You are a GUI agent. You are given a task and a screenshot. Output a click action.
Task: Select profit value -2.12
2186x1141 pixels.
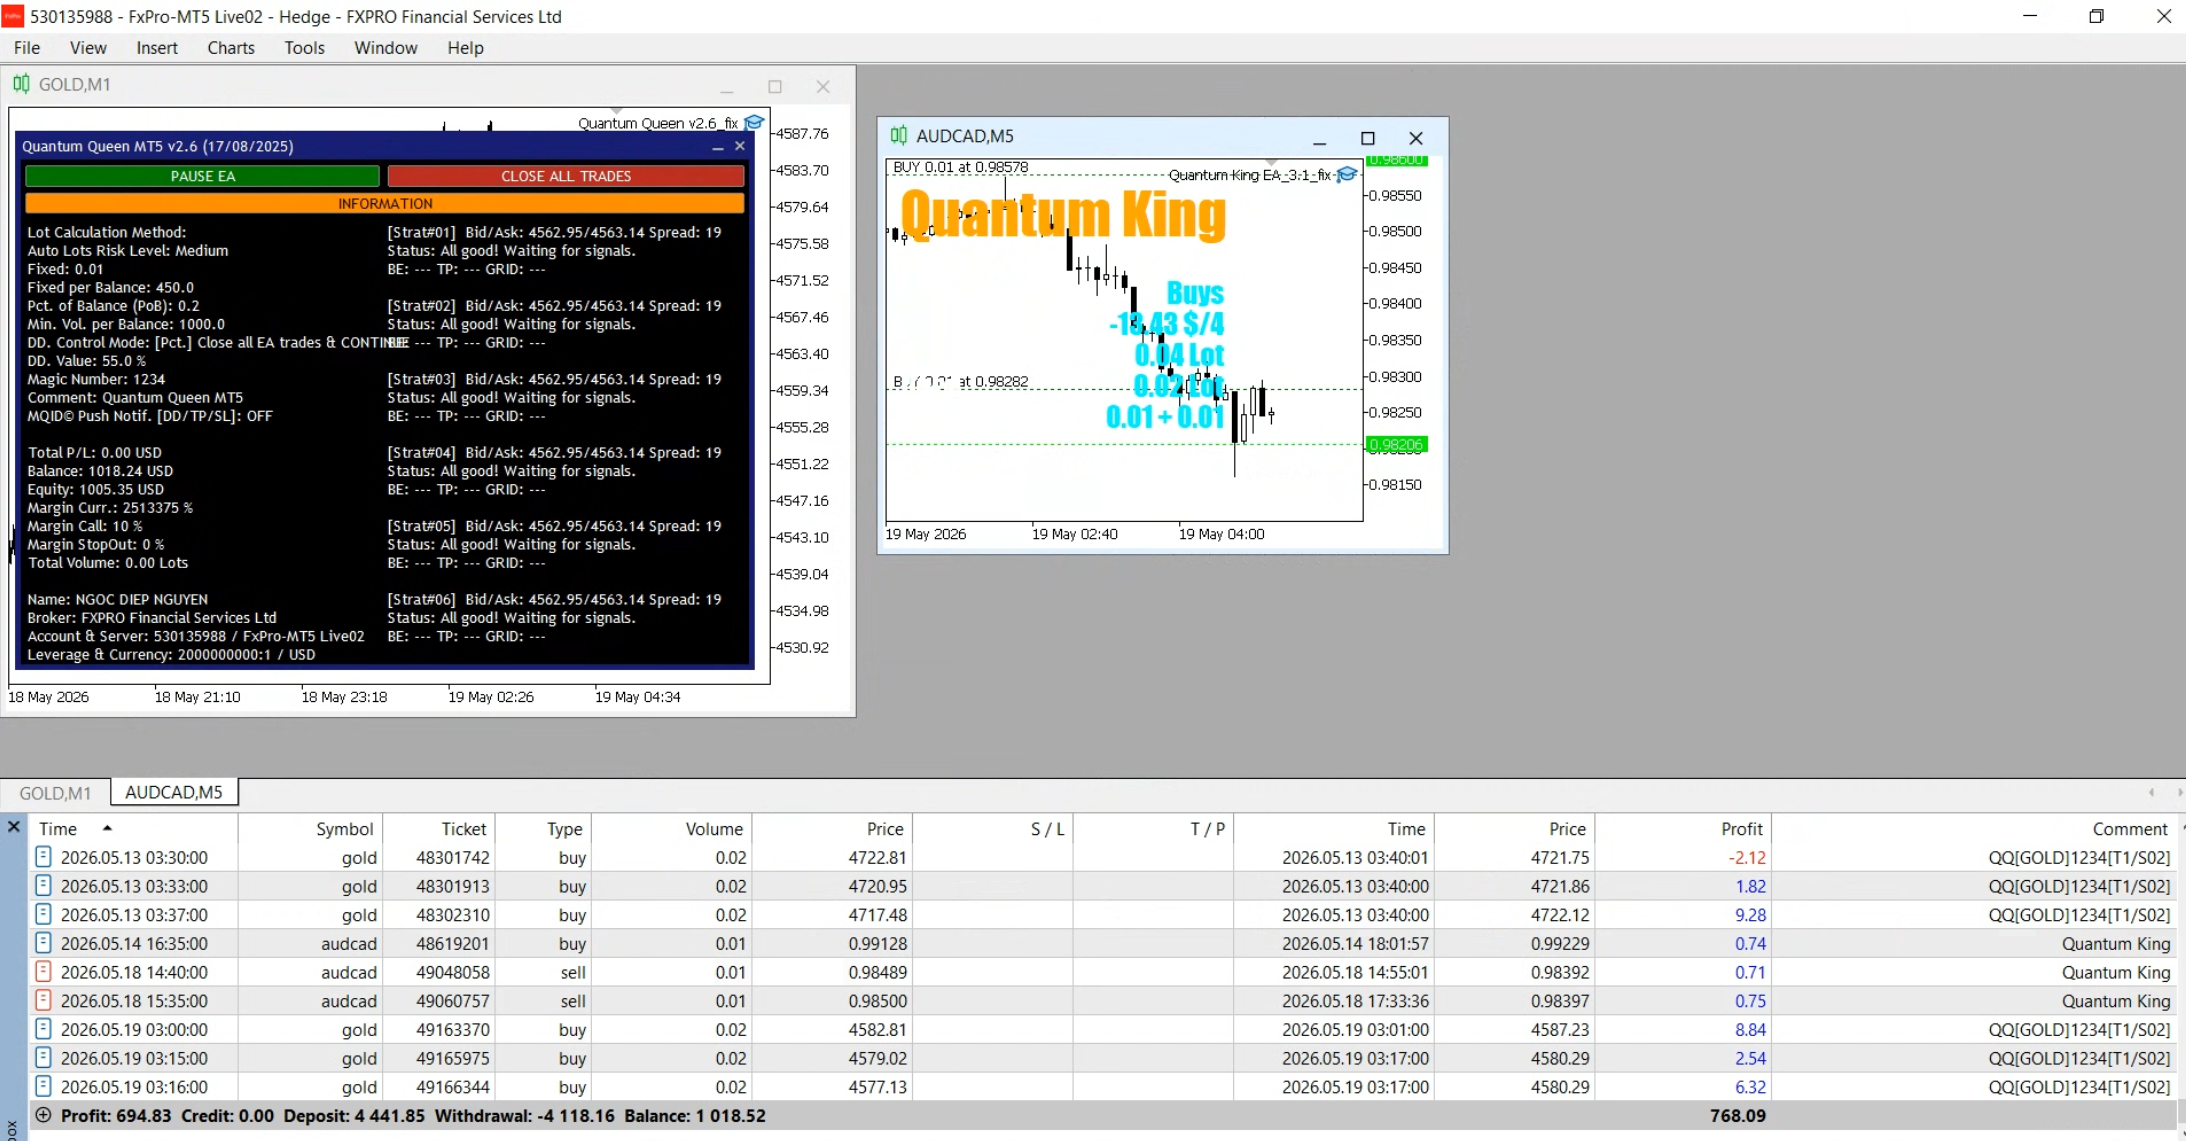coord(1747,858)
